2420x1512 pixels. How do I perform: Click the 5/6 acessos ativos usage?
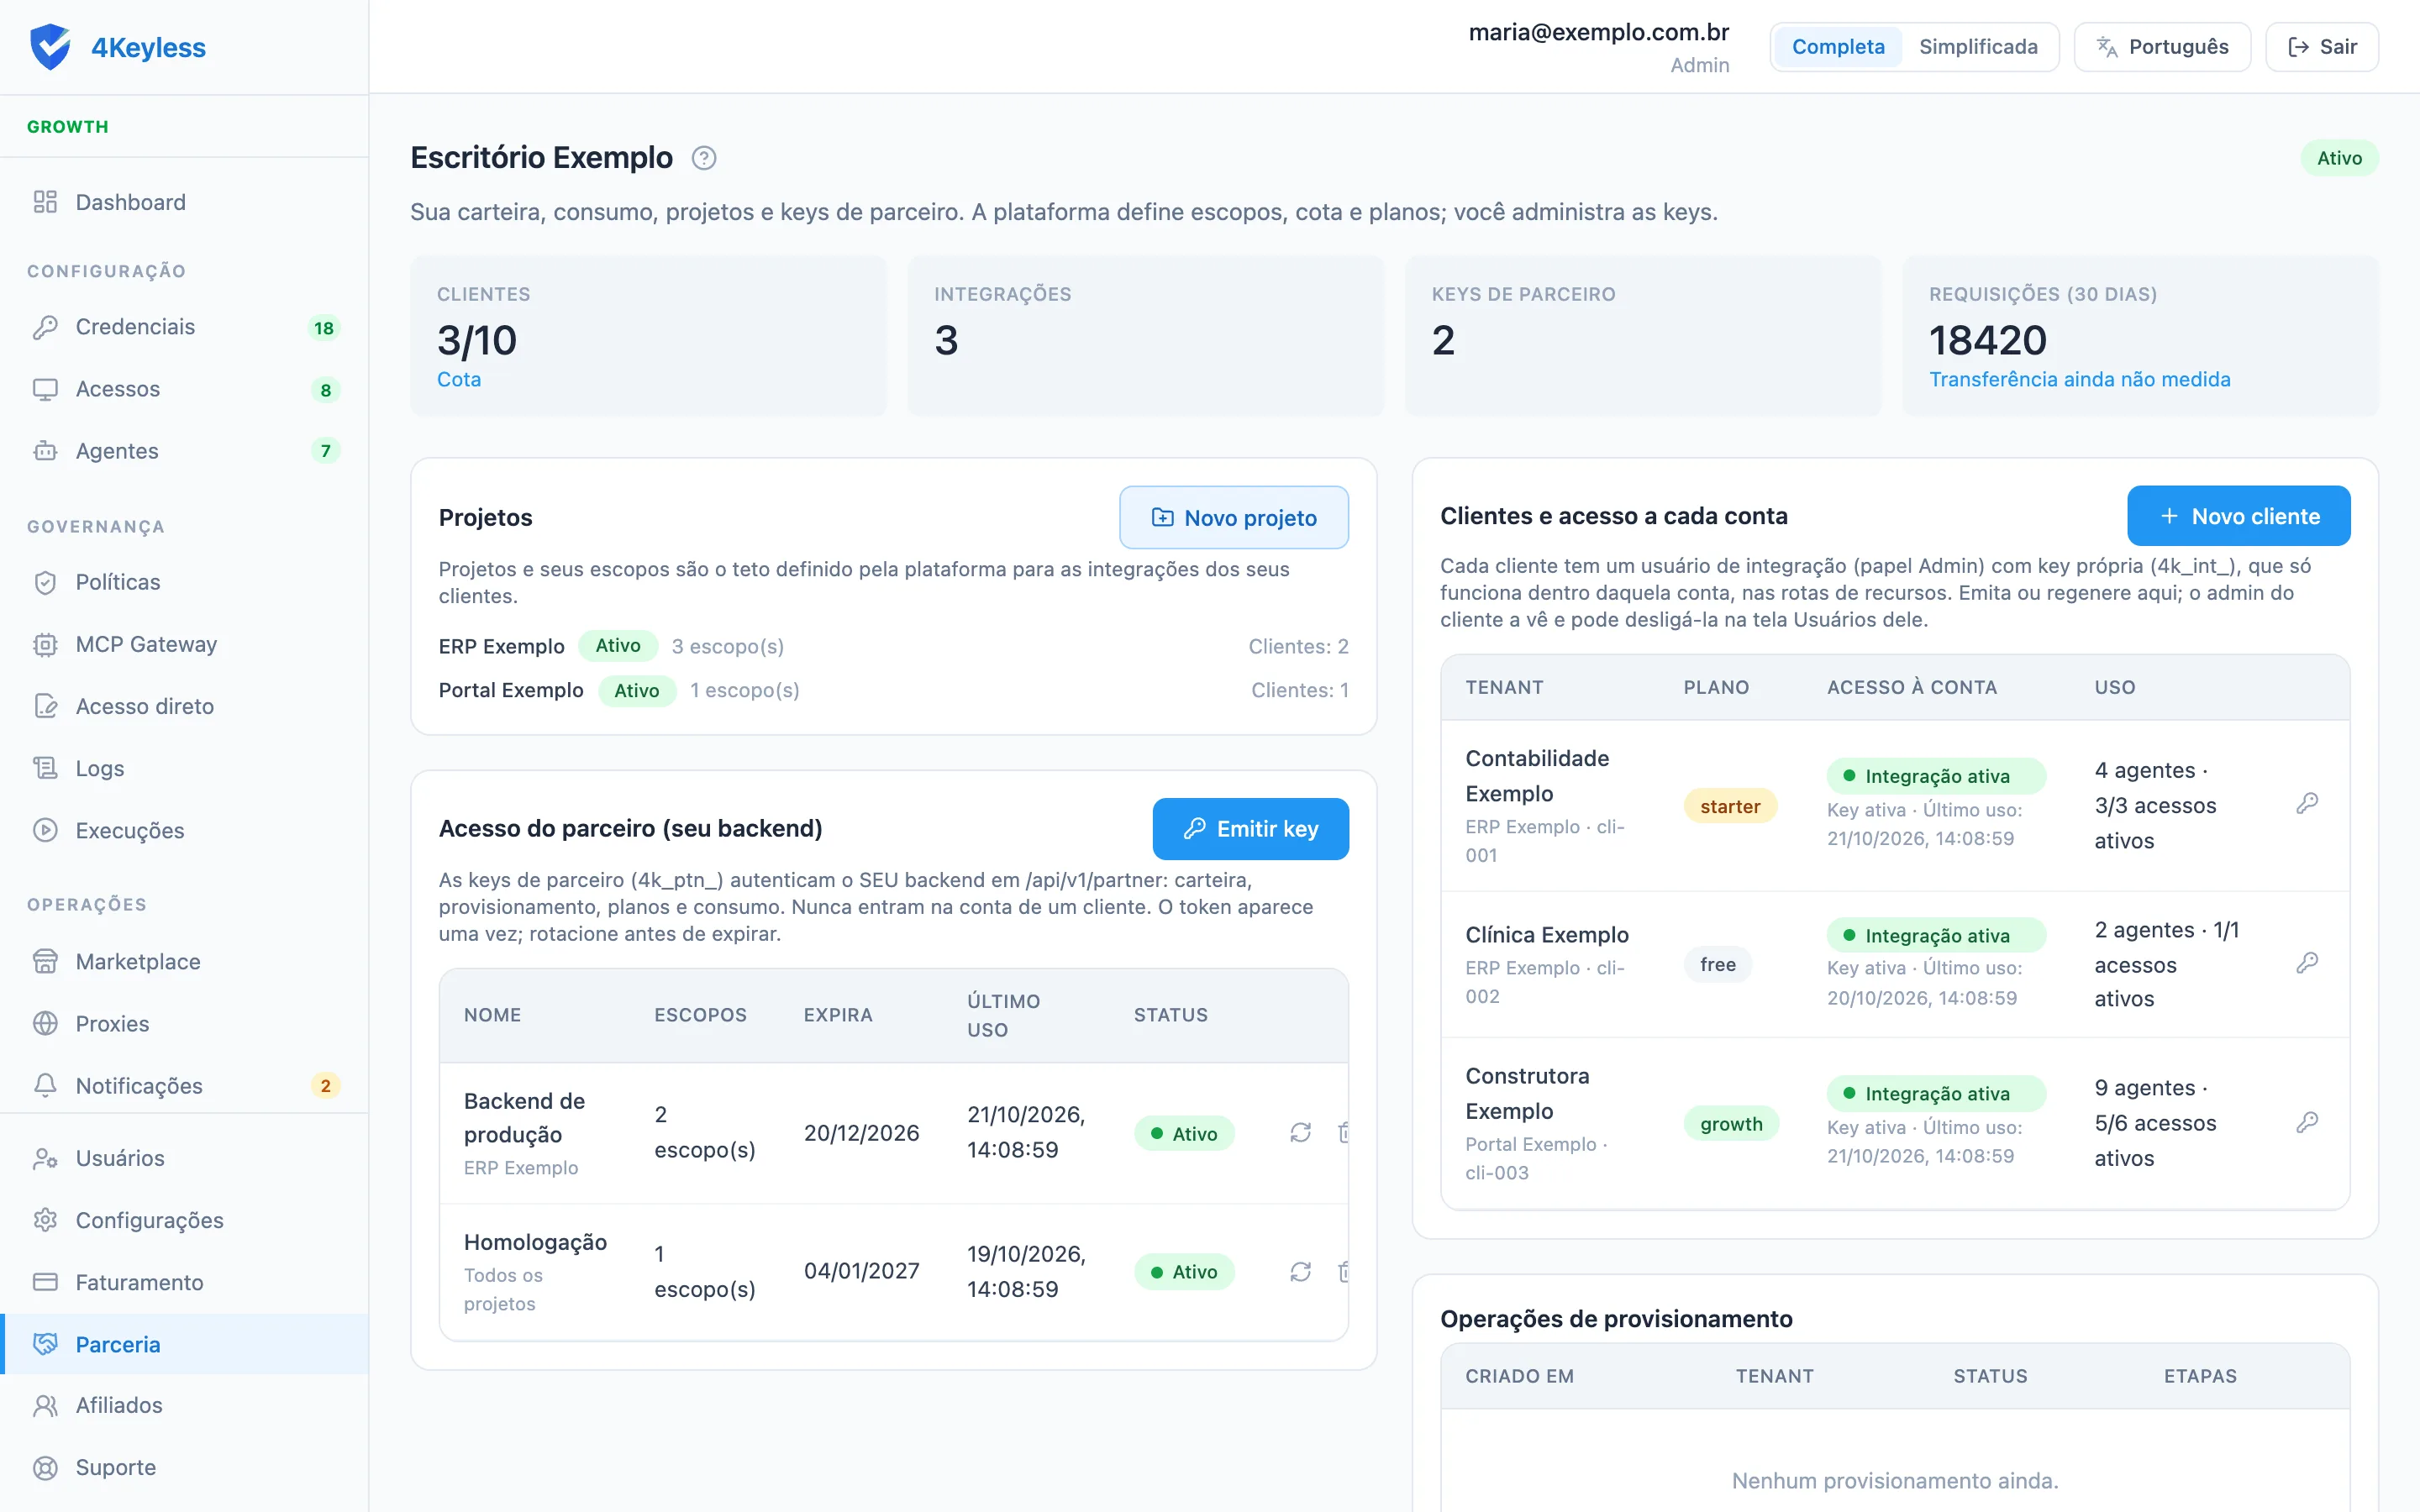pyautogui.click(x=2155, y=1140)
